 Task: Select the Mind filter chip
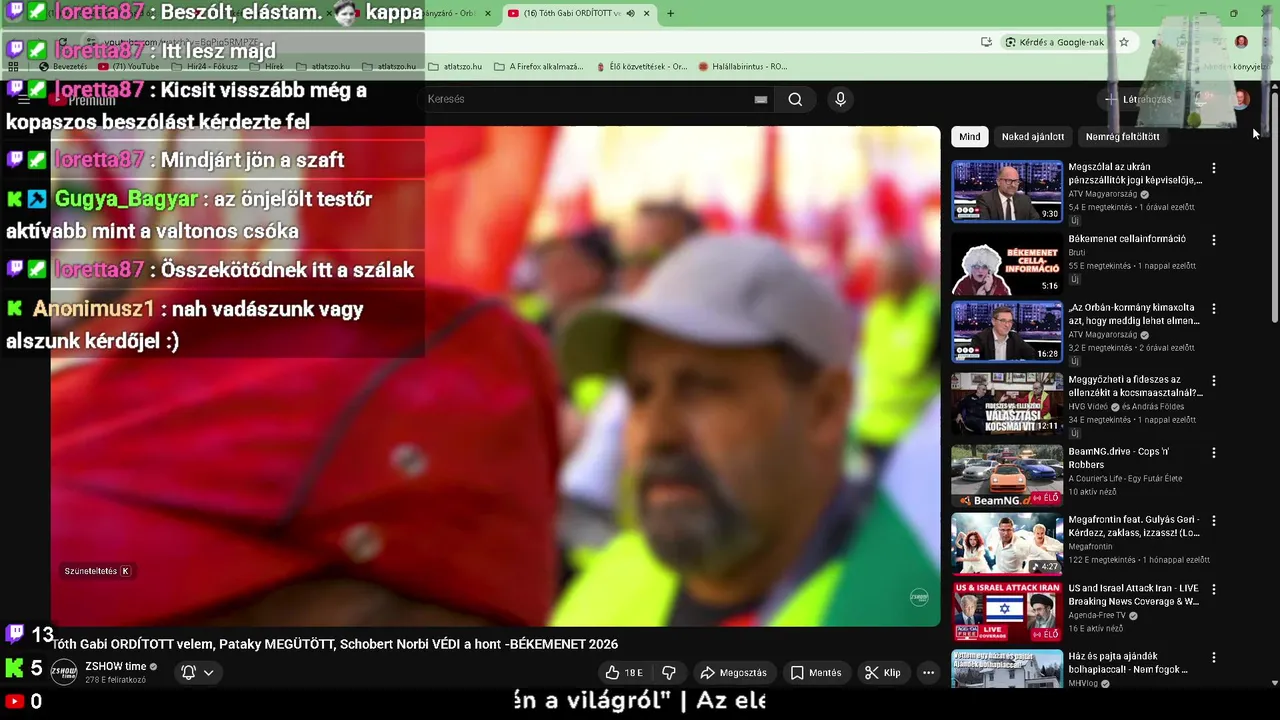click(969, 136)
